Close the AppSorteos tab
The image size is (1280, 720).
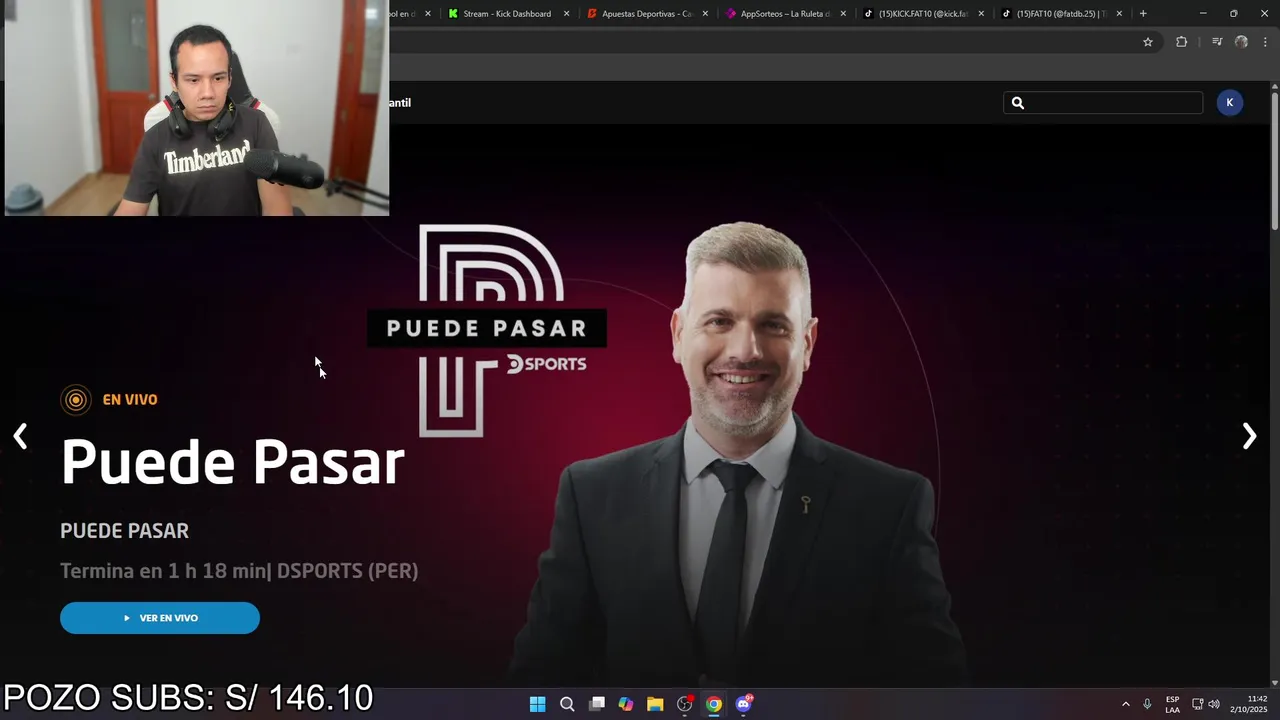843,14
